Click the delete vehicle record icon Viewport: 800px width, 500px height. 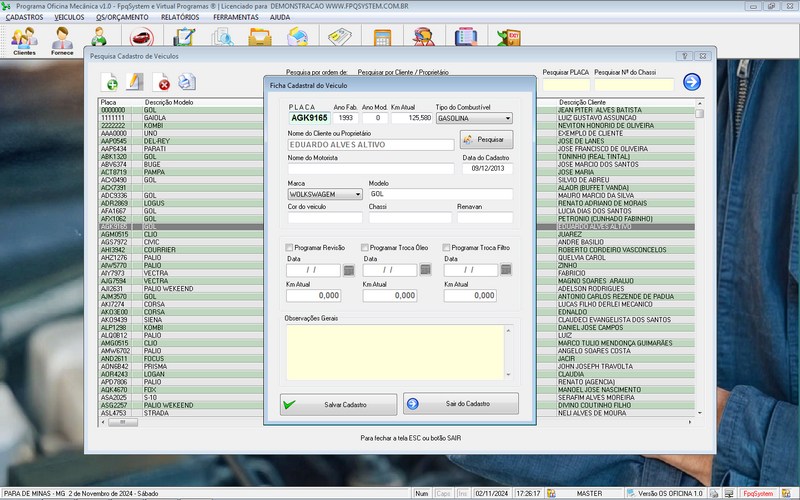(162, 82)
